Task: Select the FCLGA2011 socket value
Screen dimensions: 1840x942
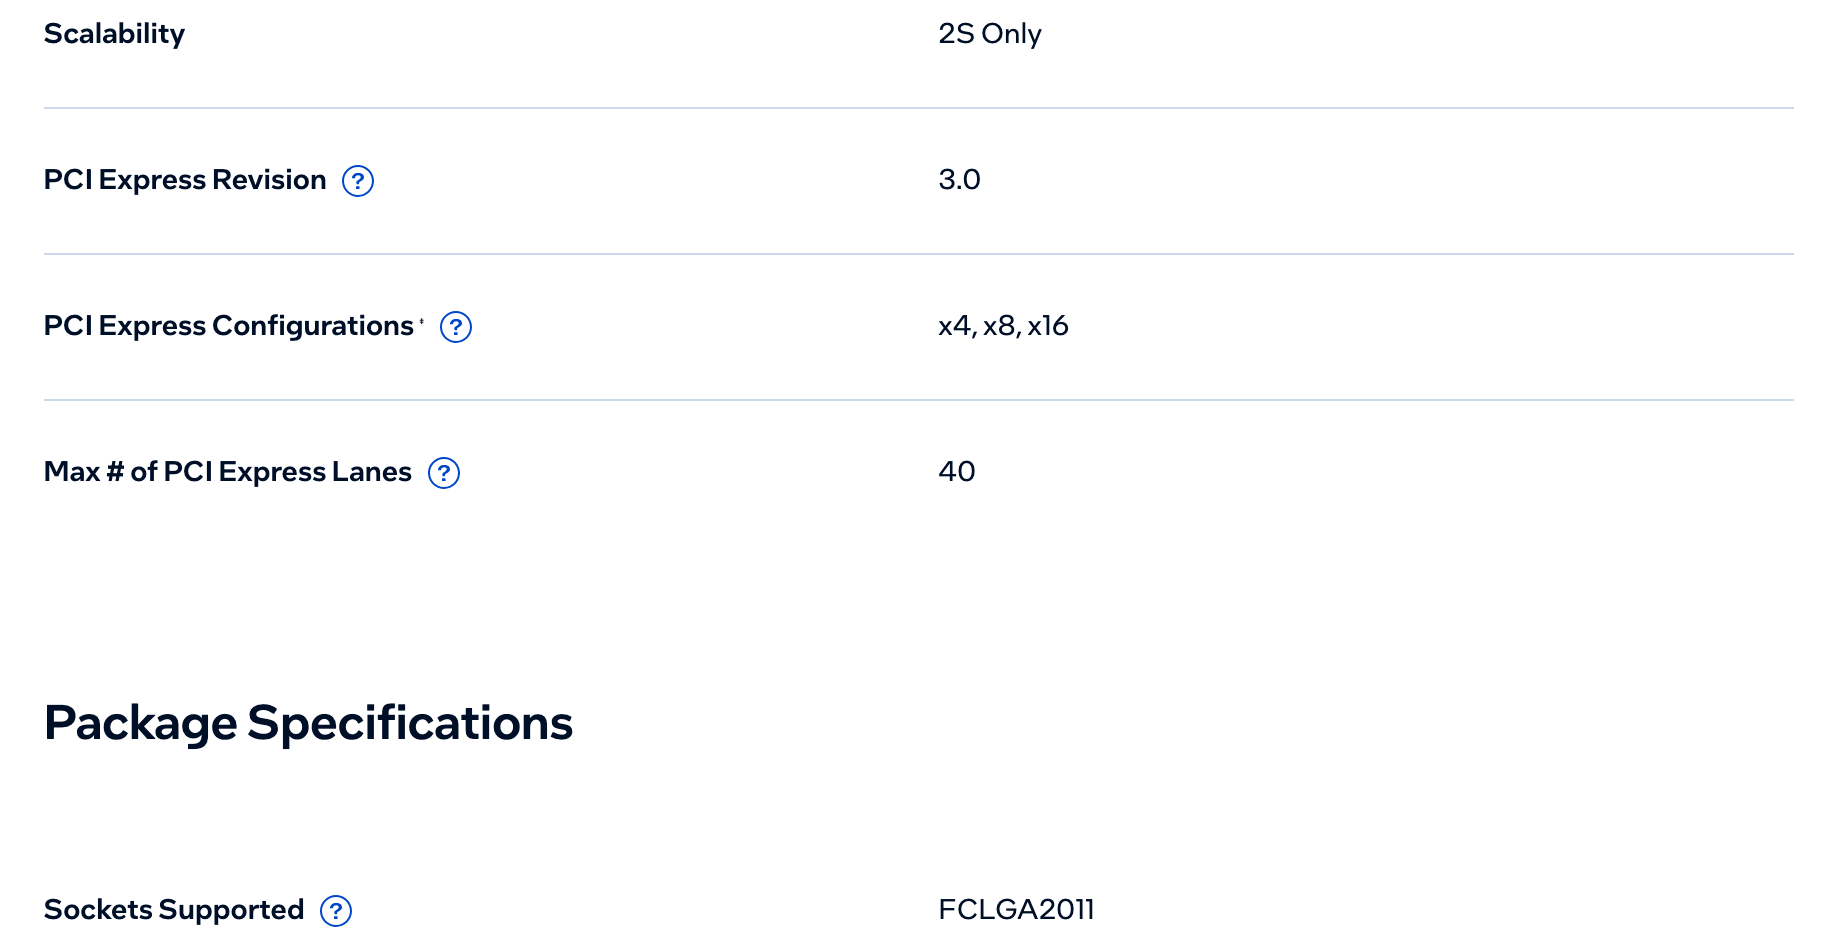Action: 1016,910
